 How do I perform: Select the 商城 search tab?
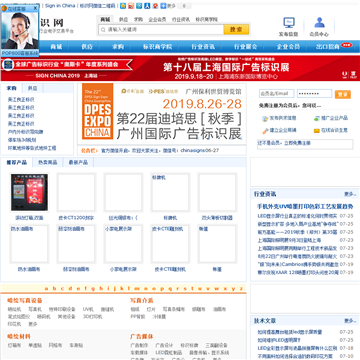[105, 19]
